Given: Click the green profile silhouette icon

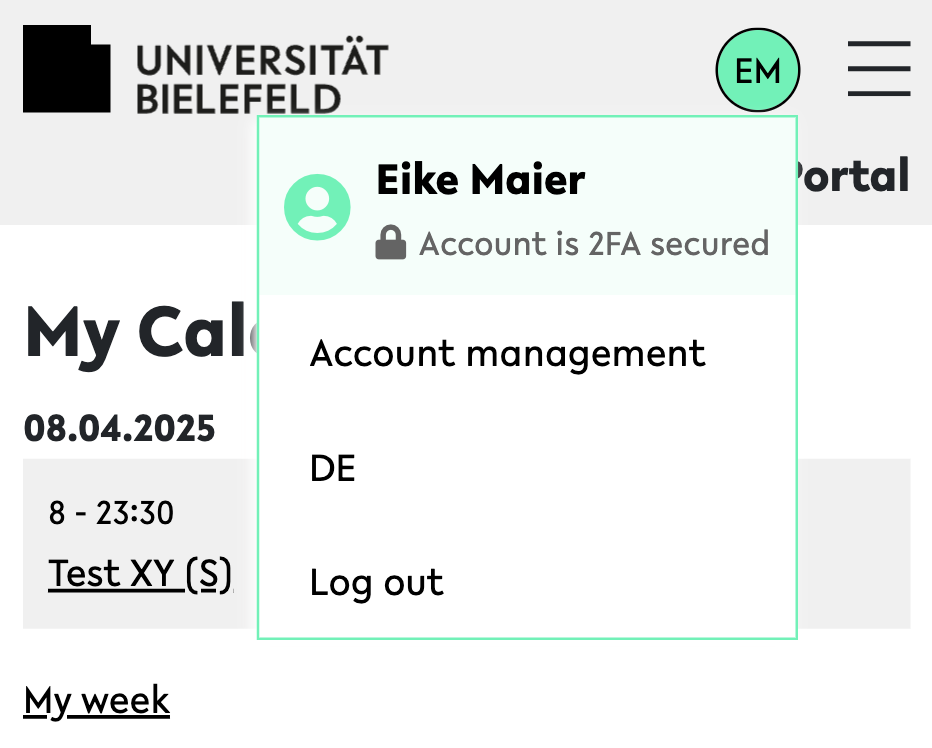Looking at the screenshot, I should 318,207.
